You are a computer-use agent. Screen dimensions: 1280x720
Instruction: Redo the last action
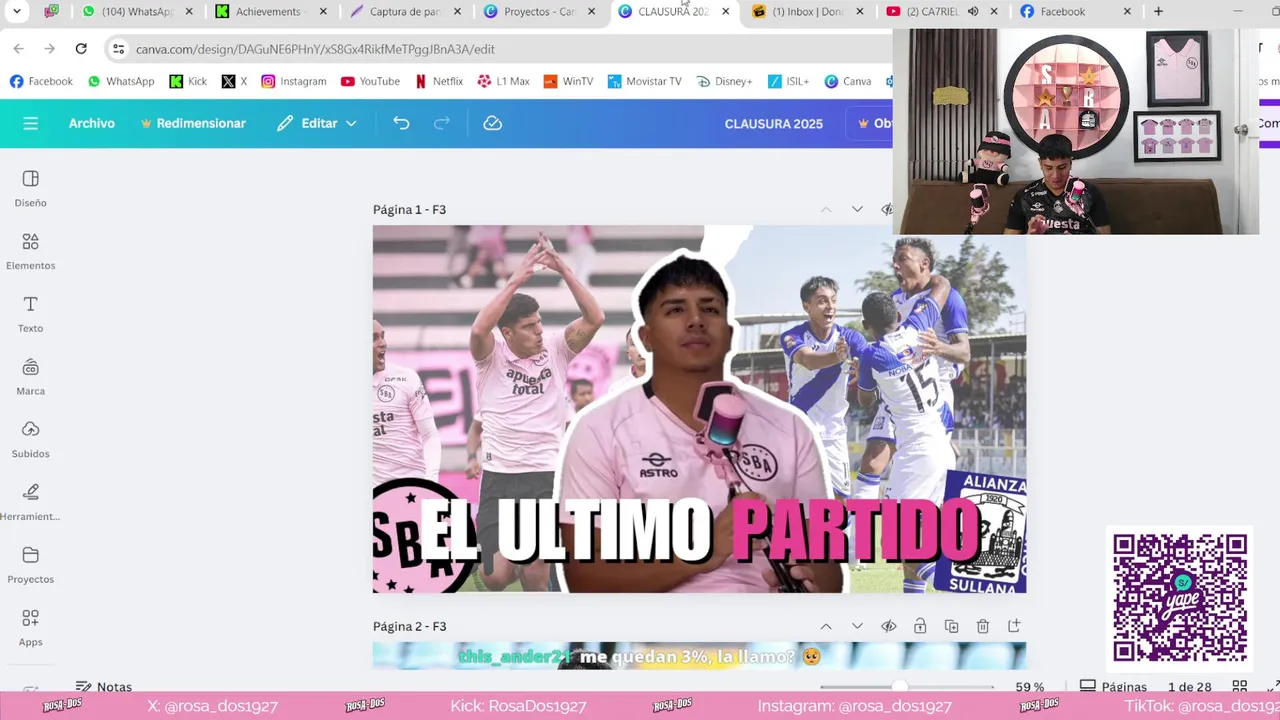coord(442,123)
